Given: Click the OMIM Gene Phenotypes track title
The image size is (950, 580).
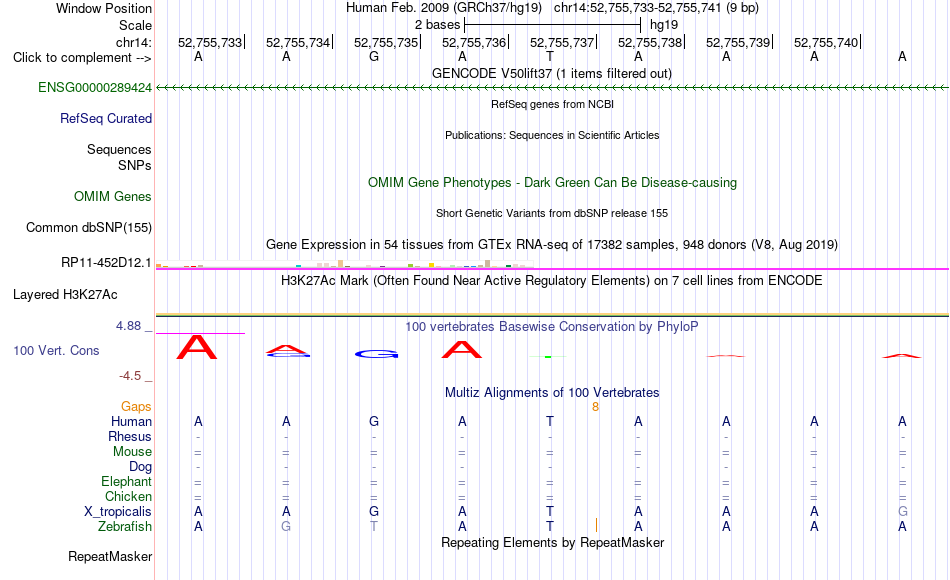Looking at the screenshot, I should pyautogui.click(x=552, y=182).
